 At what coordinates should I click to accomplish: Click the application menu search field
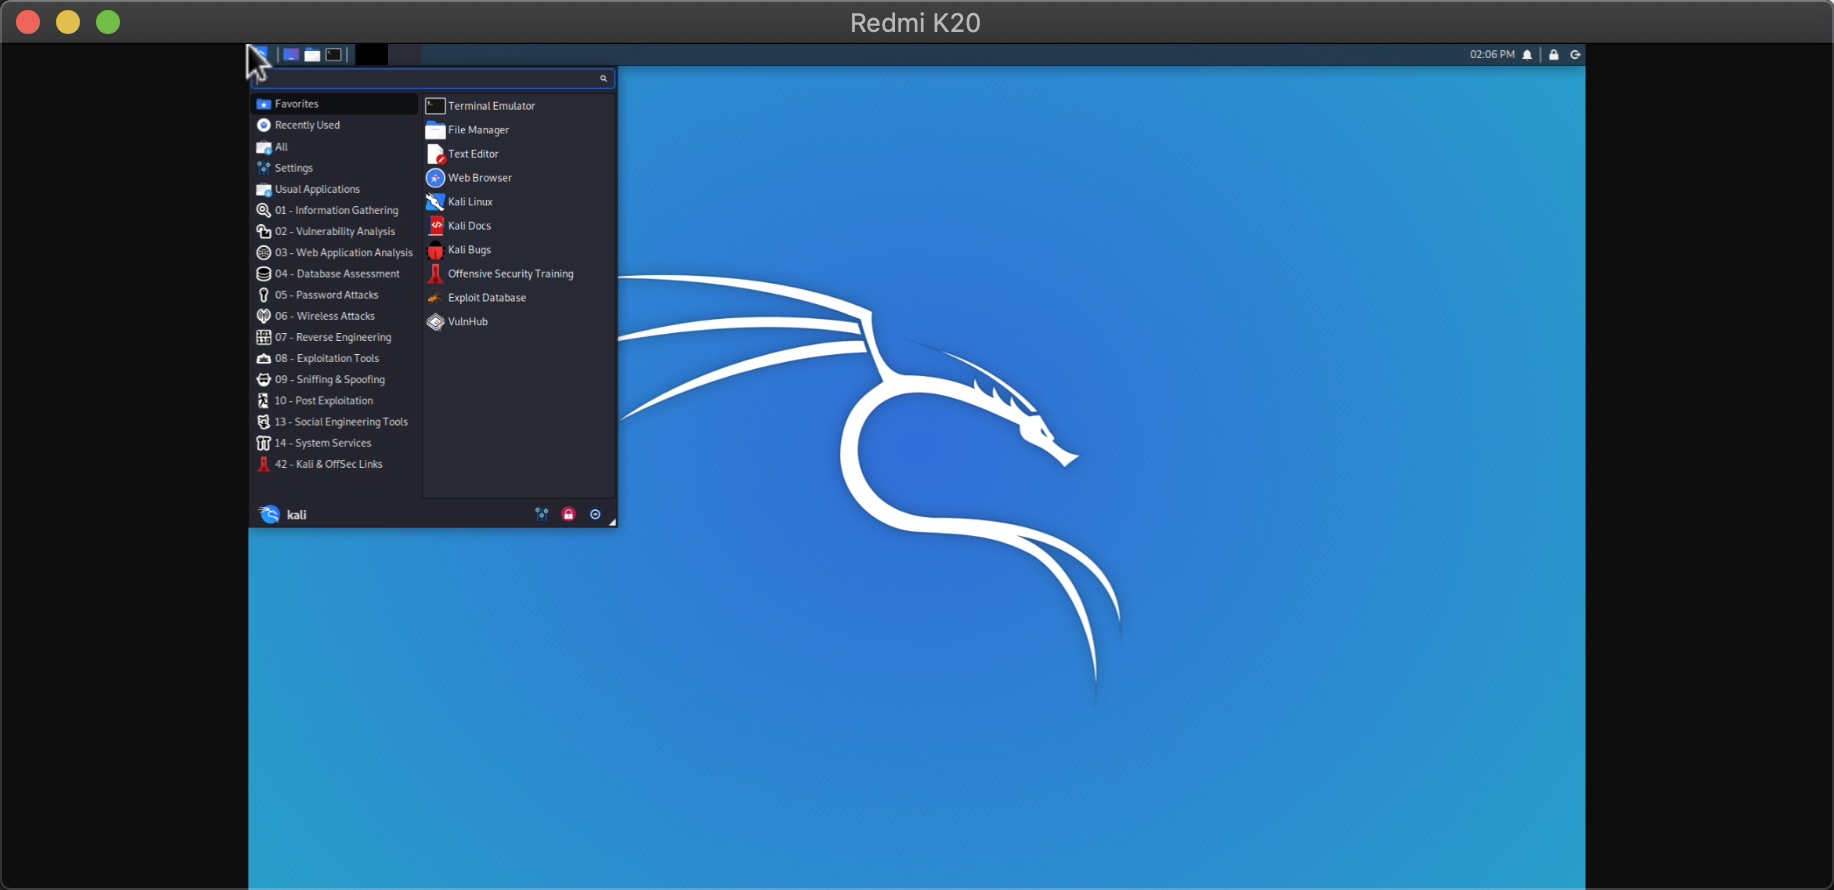click(x=433, y=78)
